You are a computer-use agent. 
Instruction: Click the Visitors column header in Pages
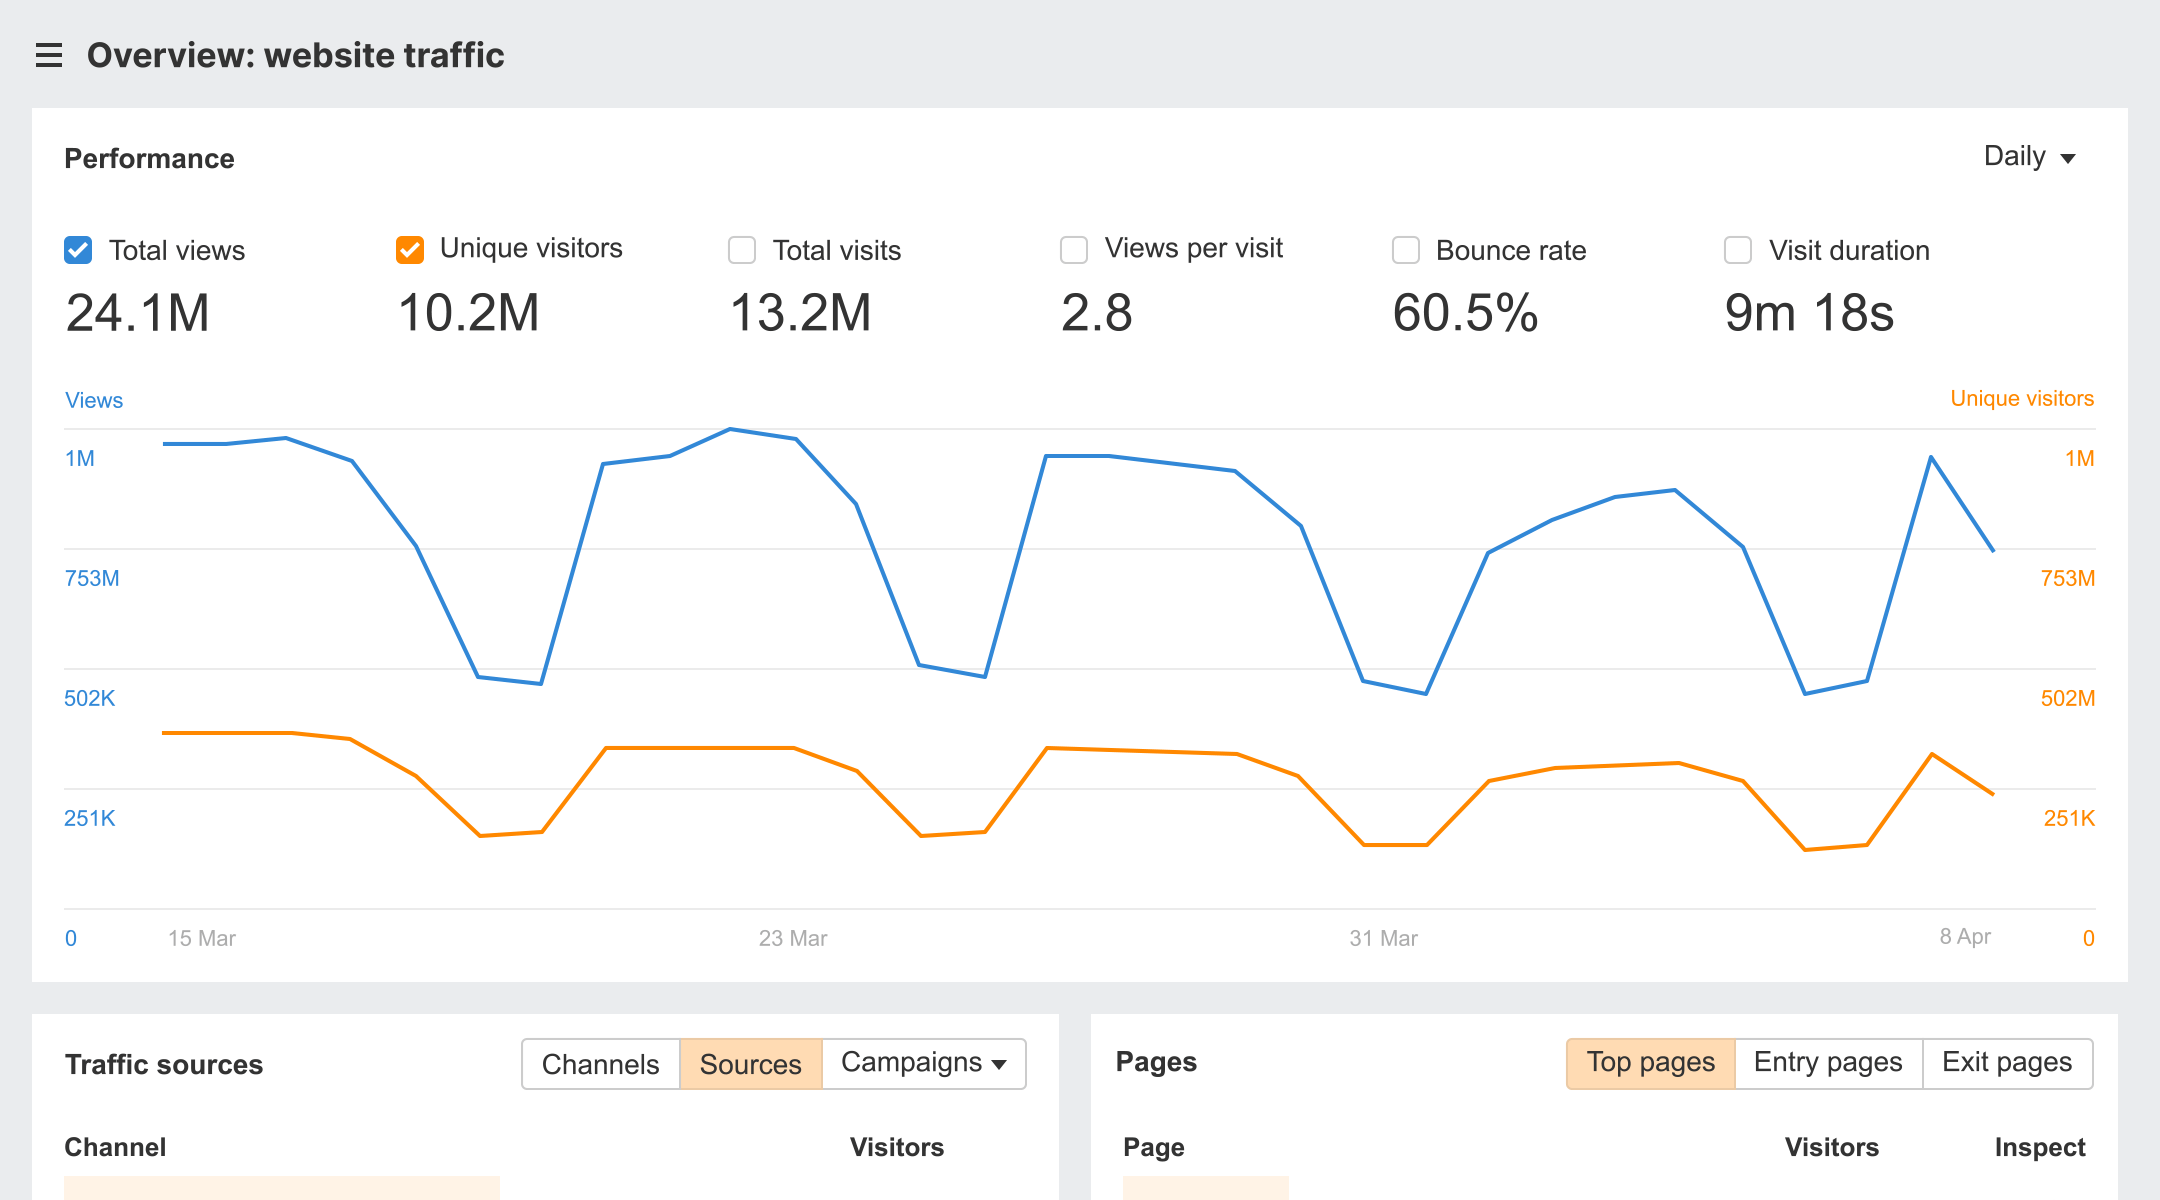point(1831,1147)
